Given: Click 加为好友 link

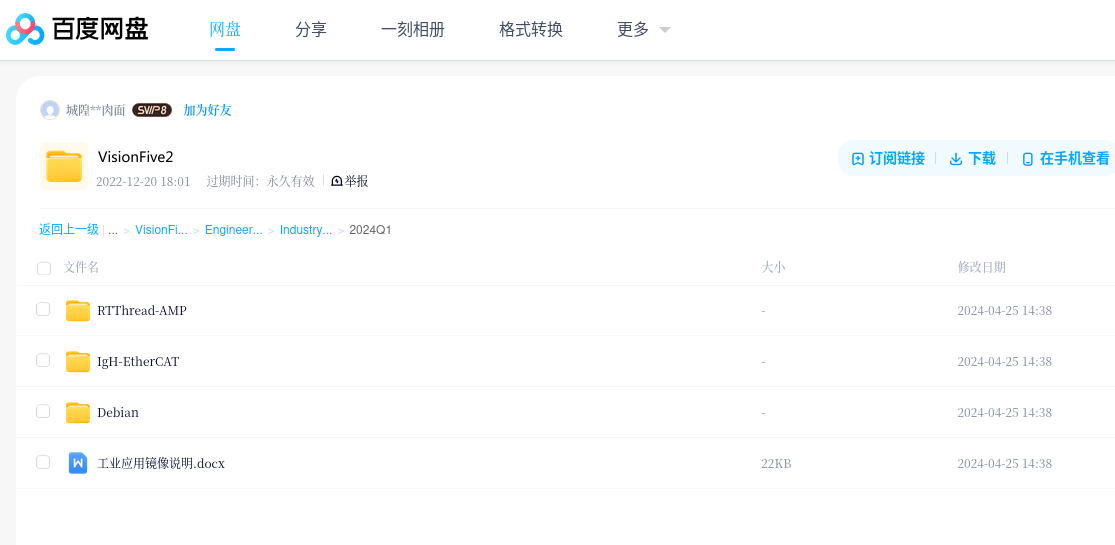Looking at the screenshot, I should pos(208,110).
